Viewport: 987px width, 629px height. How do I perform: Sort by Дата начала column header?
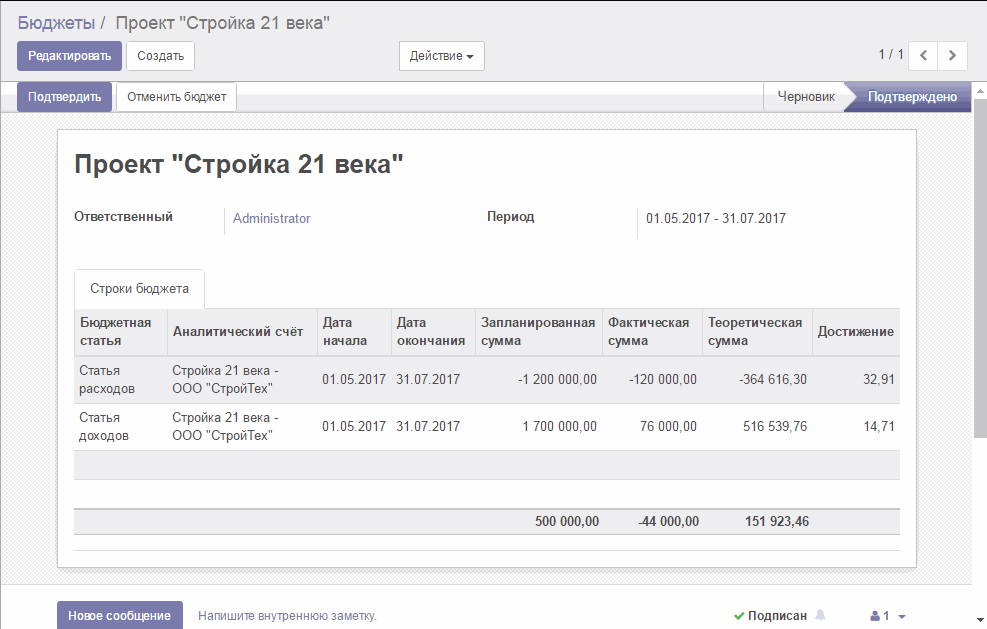[x=354, y=332]
